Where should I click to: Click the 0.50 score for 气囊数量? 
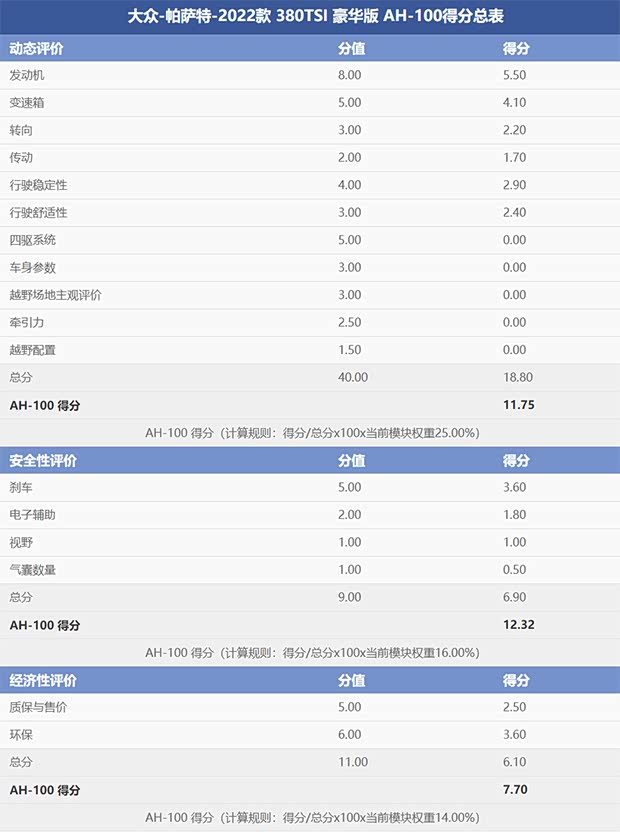[x=514, y=570]
